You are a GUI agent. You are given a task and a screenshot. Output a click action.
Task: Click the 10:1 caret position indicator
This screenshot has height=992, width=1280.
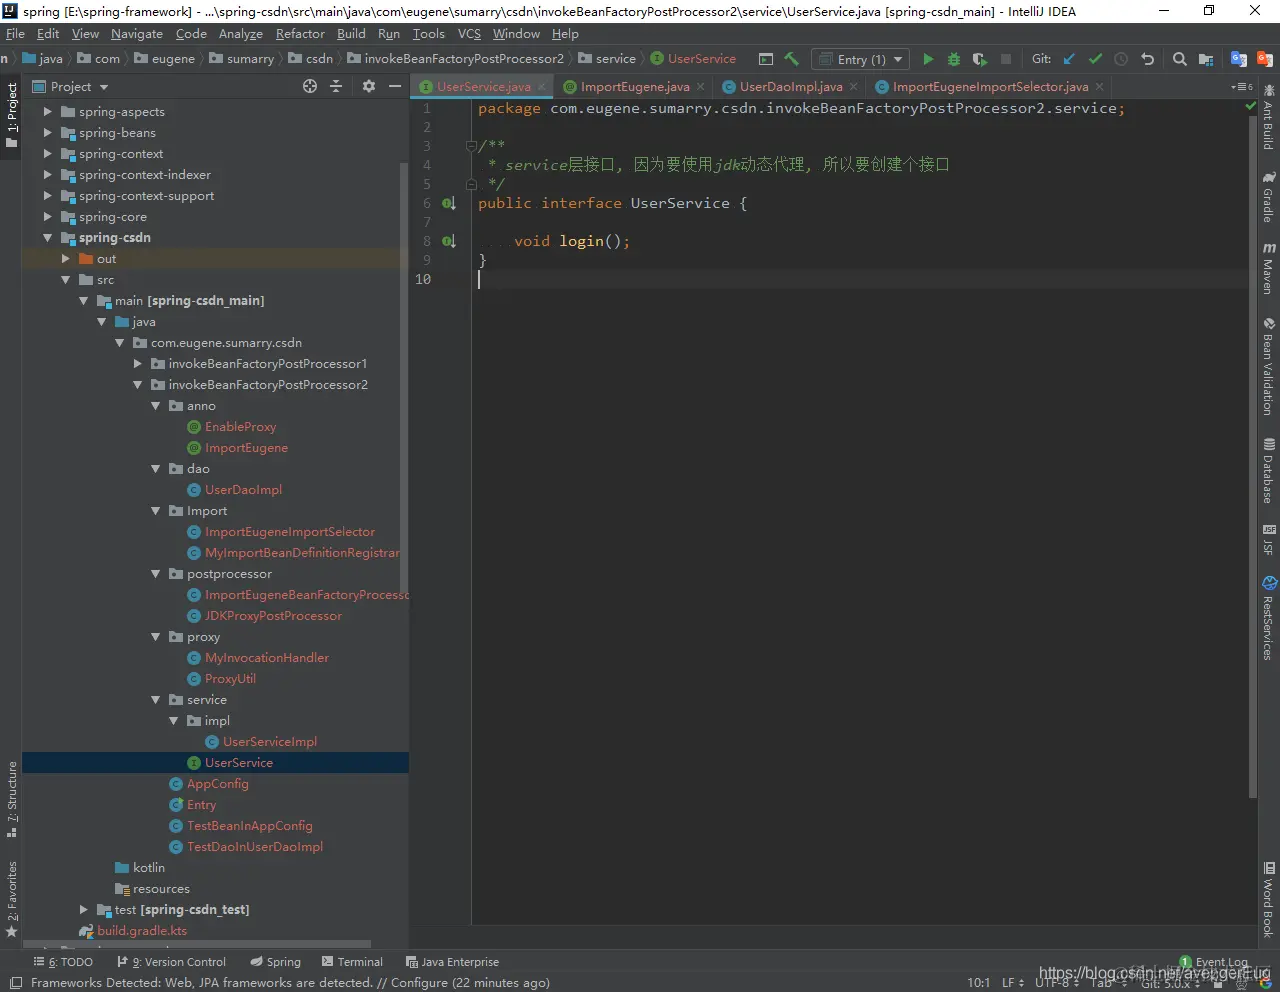[979, 983]
